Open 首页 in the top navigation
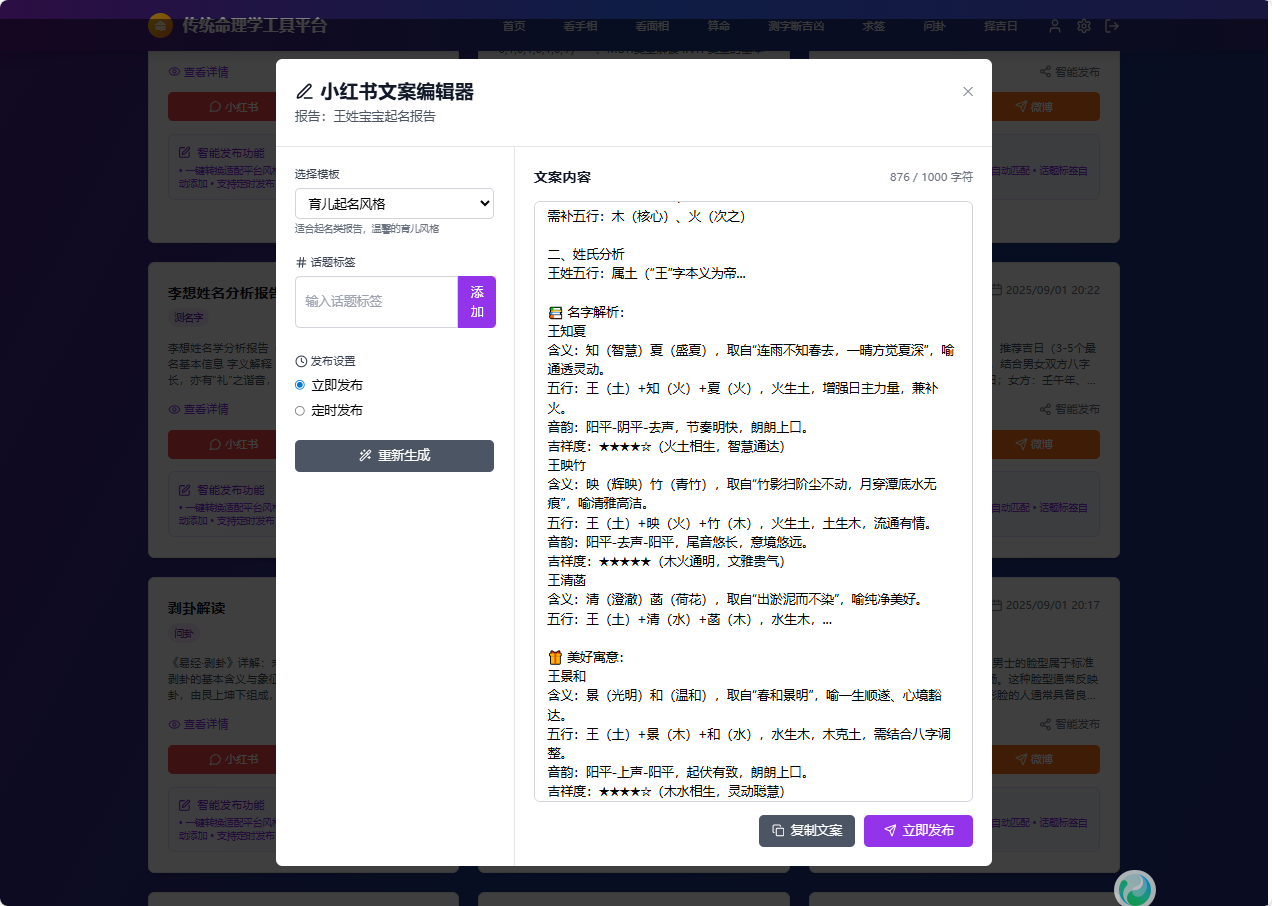 [514, 27]
